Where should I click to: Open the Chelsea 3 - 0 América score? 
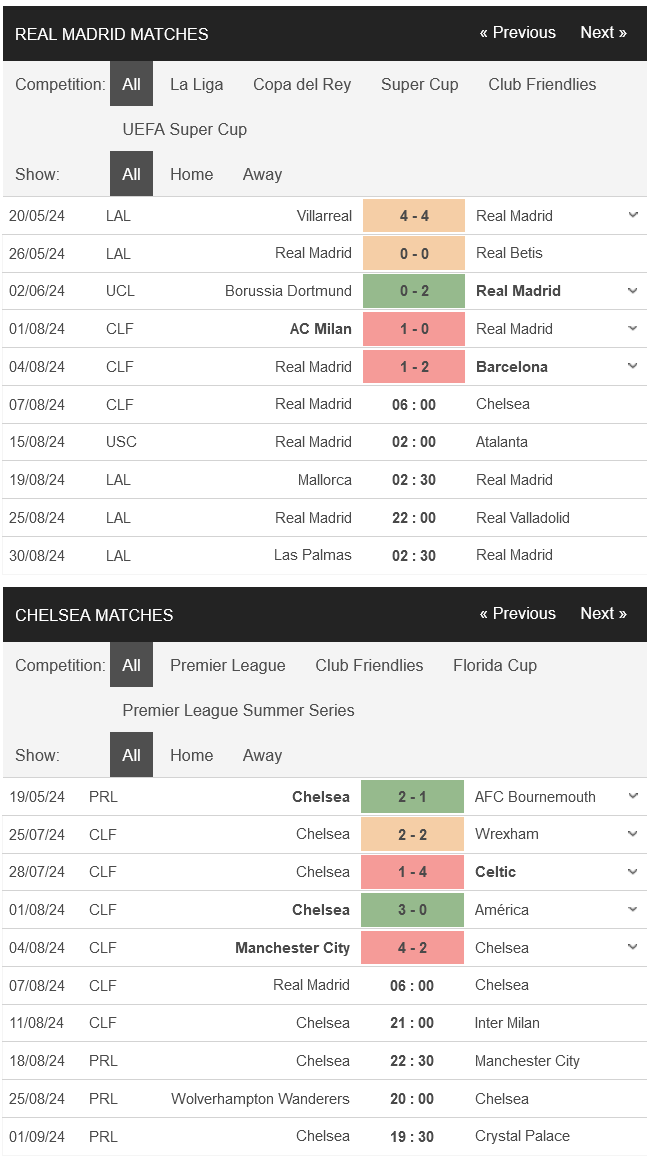(413, 910)
